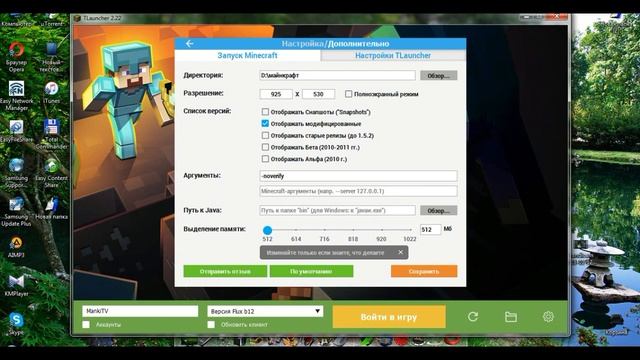Select the Easy Network Manager desktop icon

(16, 96)
